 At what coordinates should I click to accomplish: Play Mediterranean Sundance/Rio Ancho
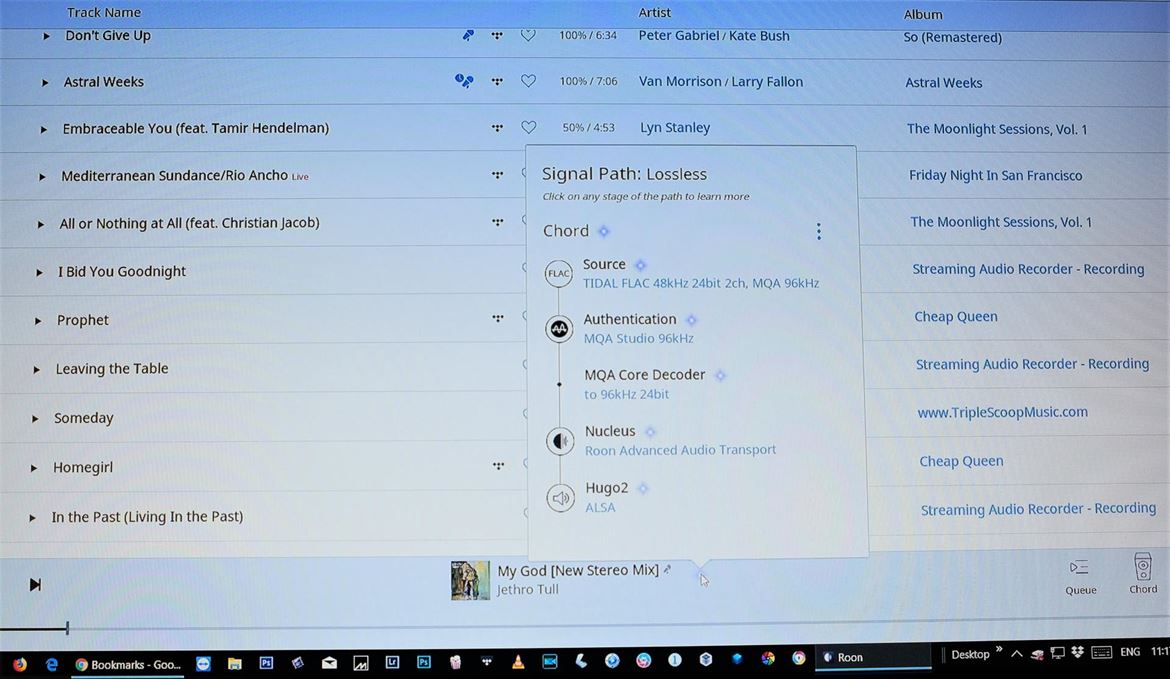(42, 177)
